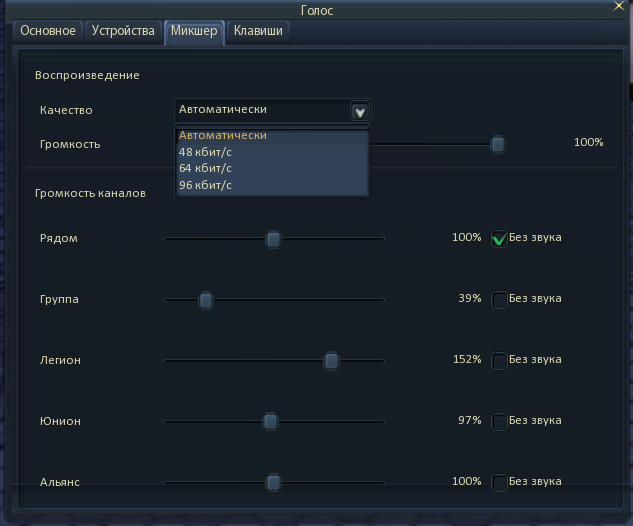The image size is (633, 526).
Task: Switch to the Устройства tab
Action: 123,31
